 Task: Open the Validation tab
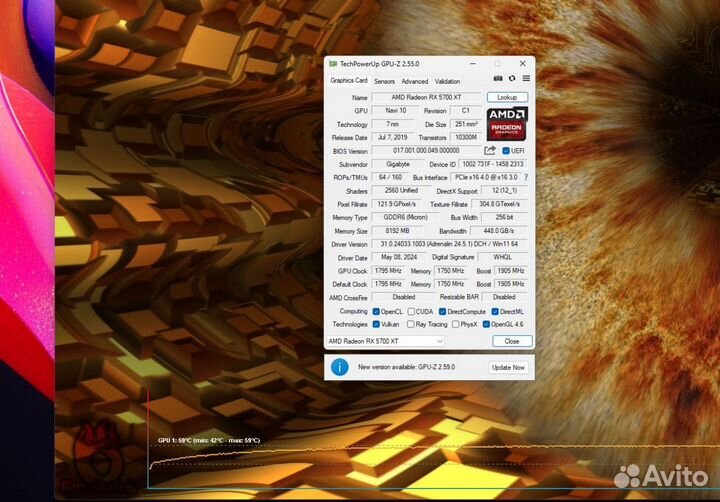click(448, 81)
